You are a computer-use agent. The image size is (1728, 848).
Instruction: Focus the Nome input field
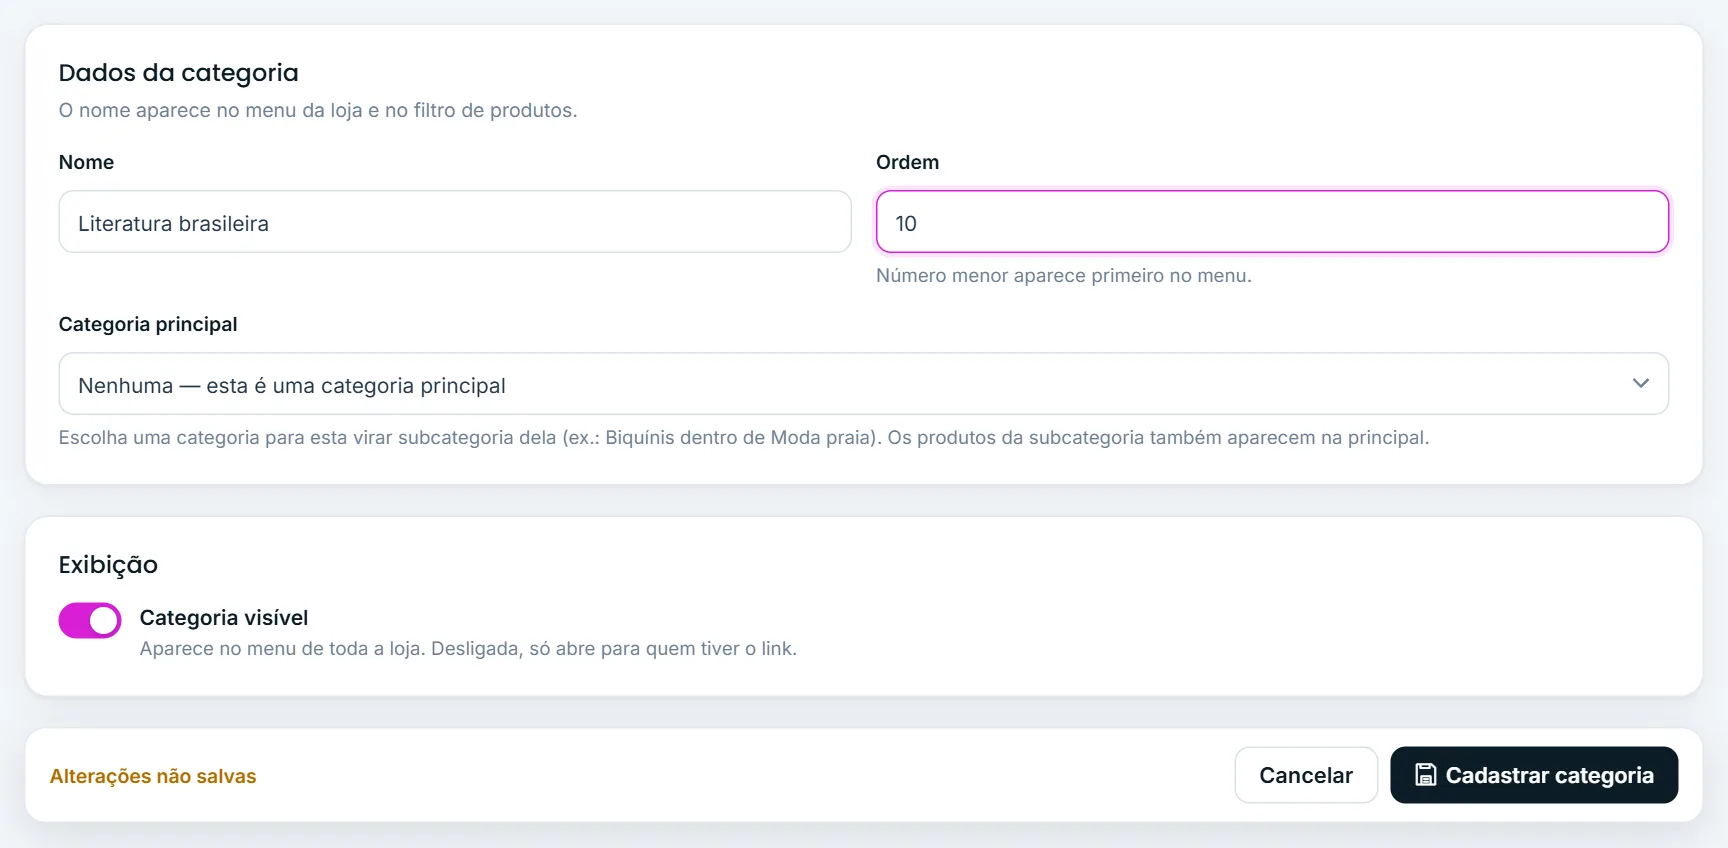point(455,222)
